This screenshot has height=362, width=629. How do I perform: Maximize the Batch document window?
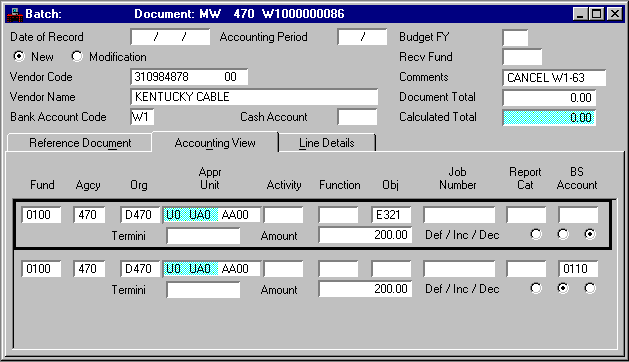(596, 14)
